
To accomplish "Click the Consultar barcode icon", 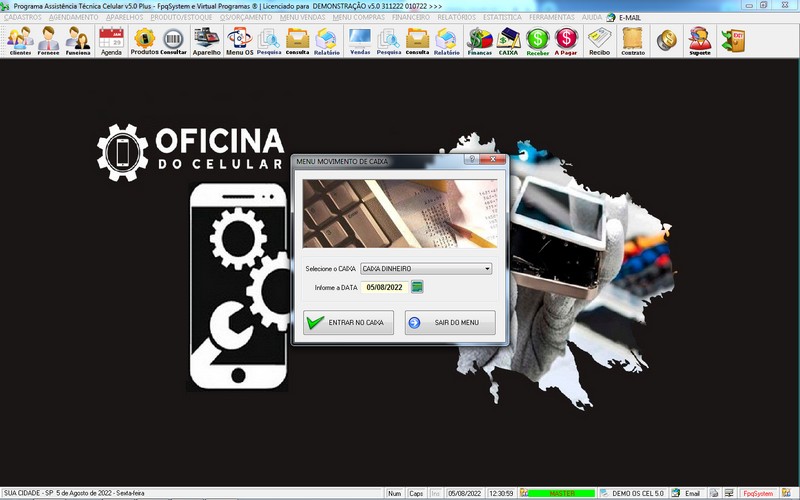I will pyautogui.click(x=173, y=41).
